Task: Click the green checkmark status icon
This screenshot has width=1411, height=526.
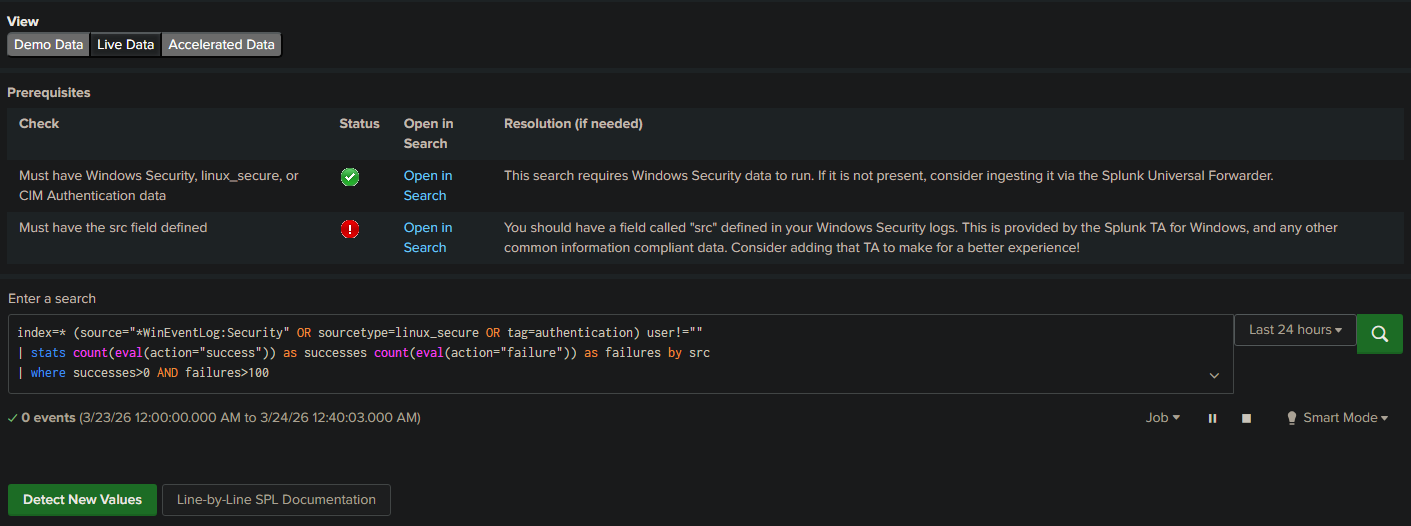Action: click(350, 177)
